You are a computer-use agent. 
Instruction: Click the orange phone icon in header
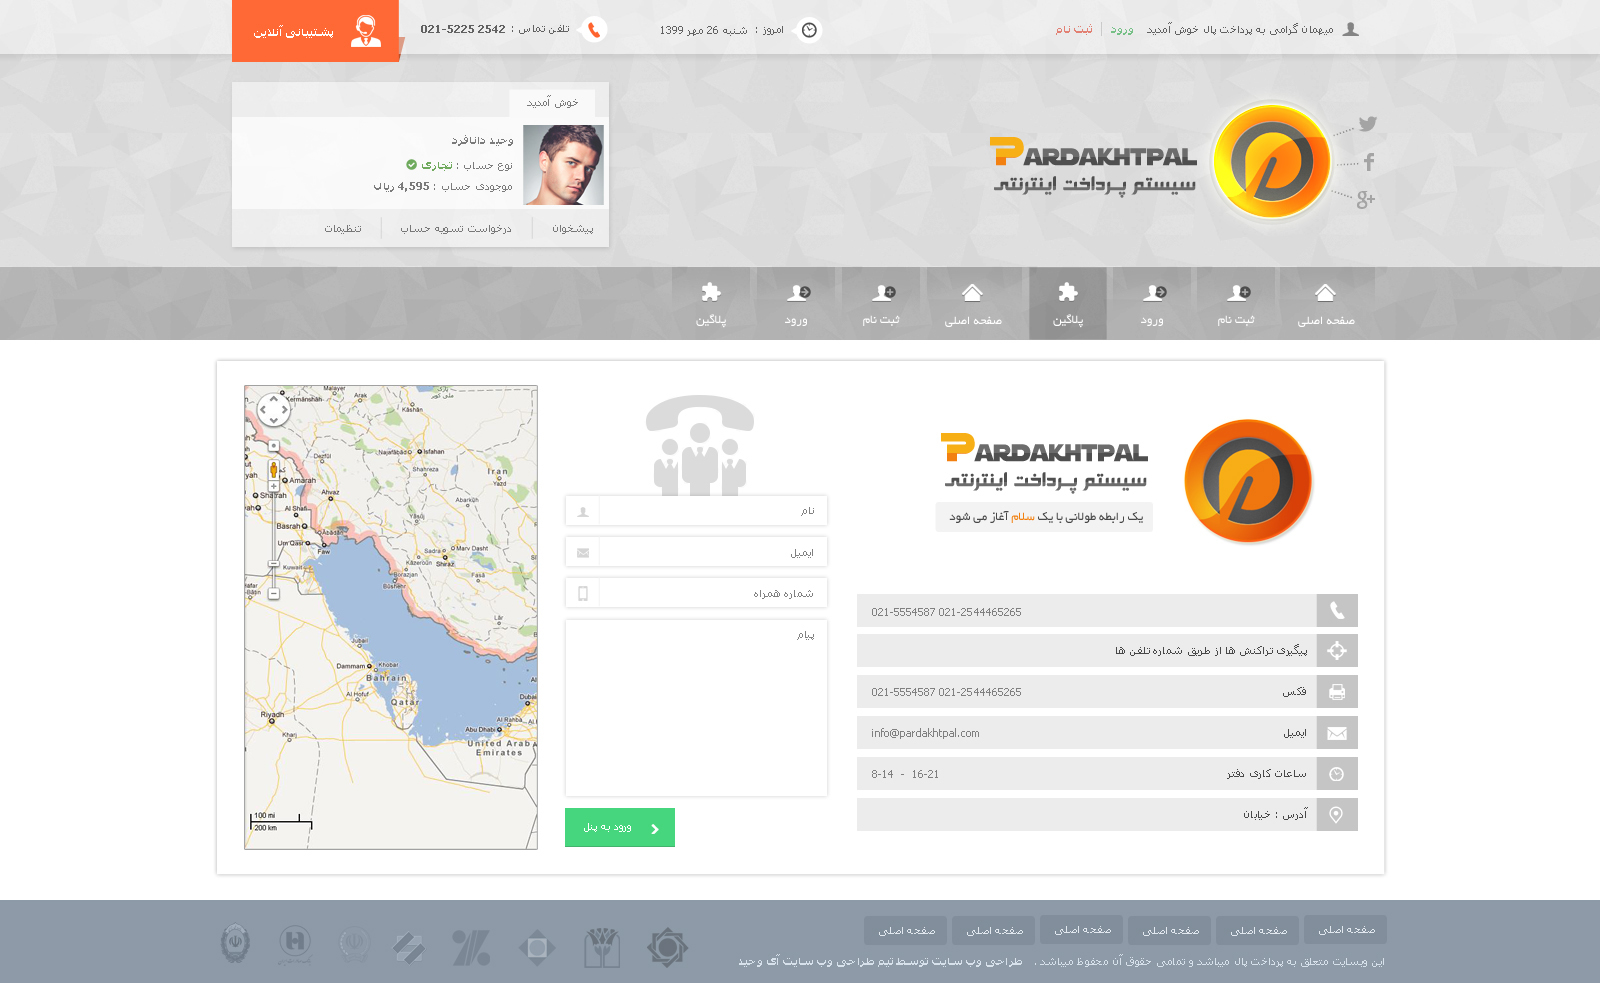594,30
